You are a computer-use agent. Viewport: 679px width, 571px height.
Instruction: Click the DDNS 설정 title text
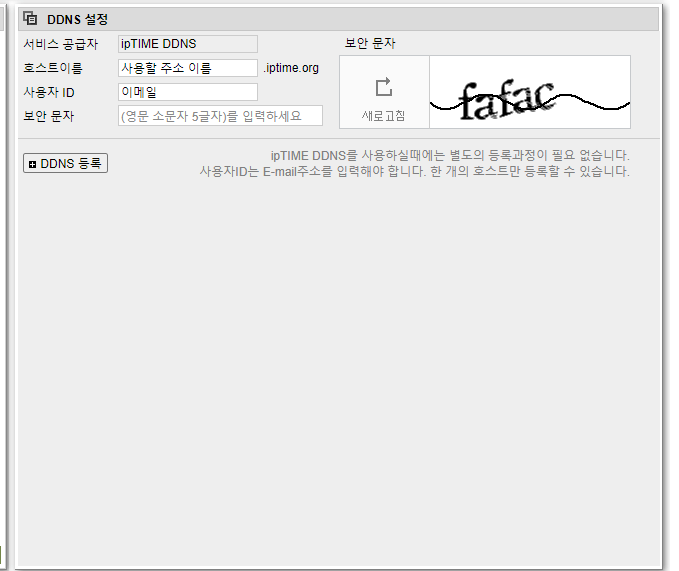tap(78, 19)
